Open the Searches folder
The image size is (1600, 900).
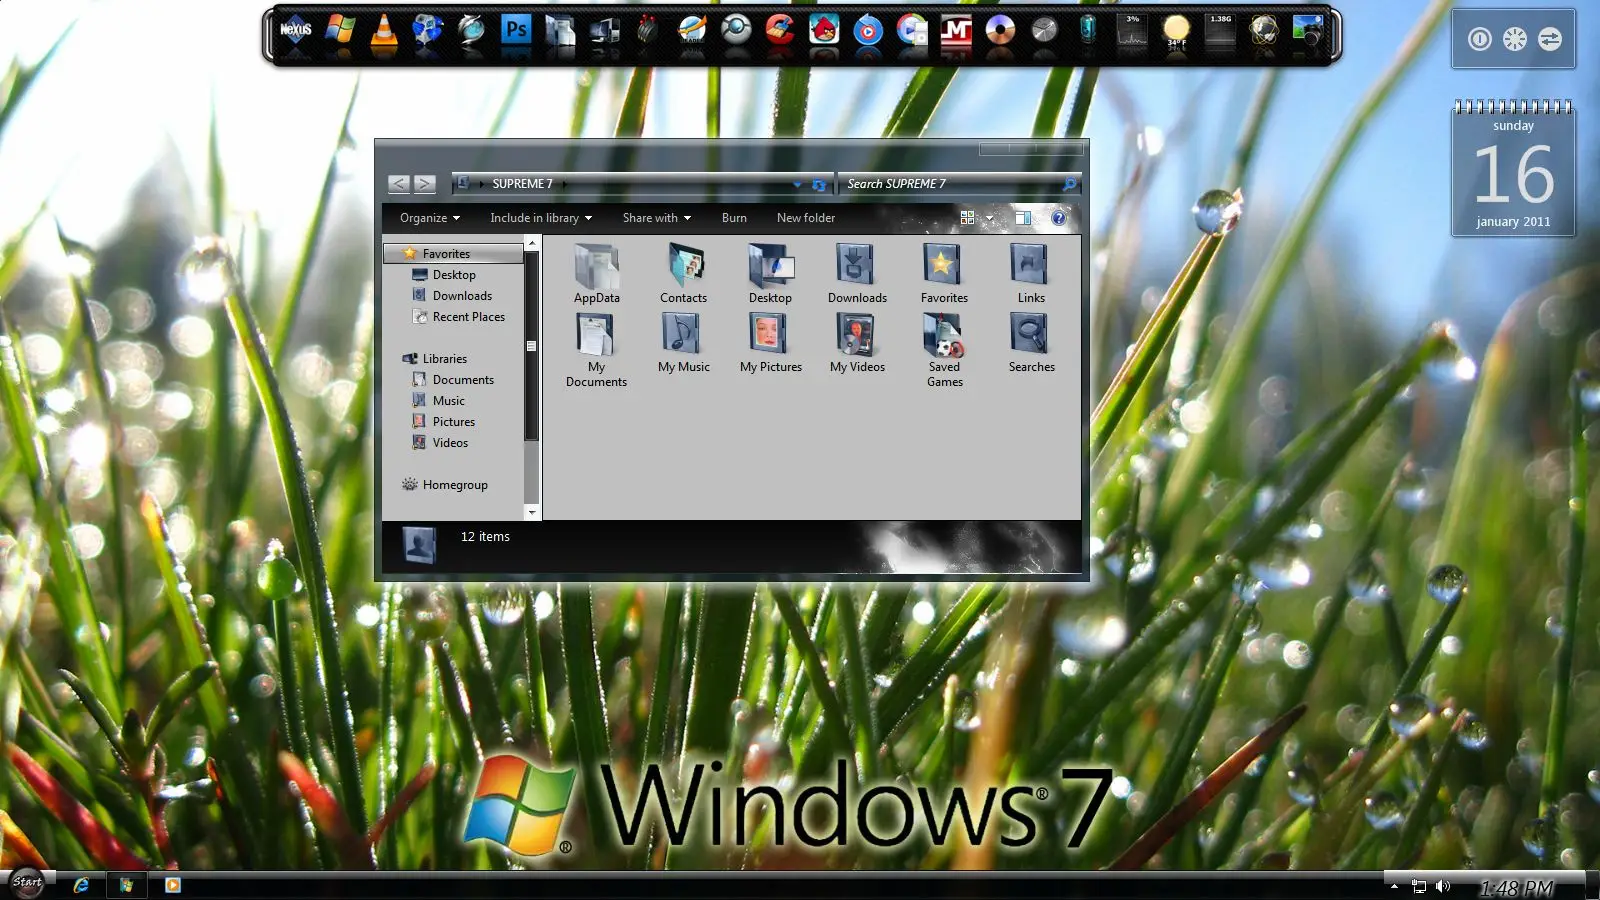tap(1031, 343)
